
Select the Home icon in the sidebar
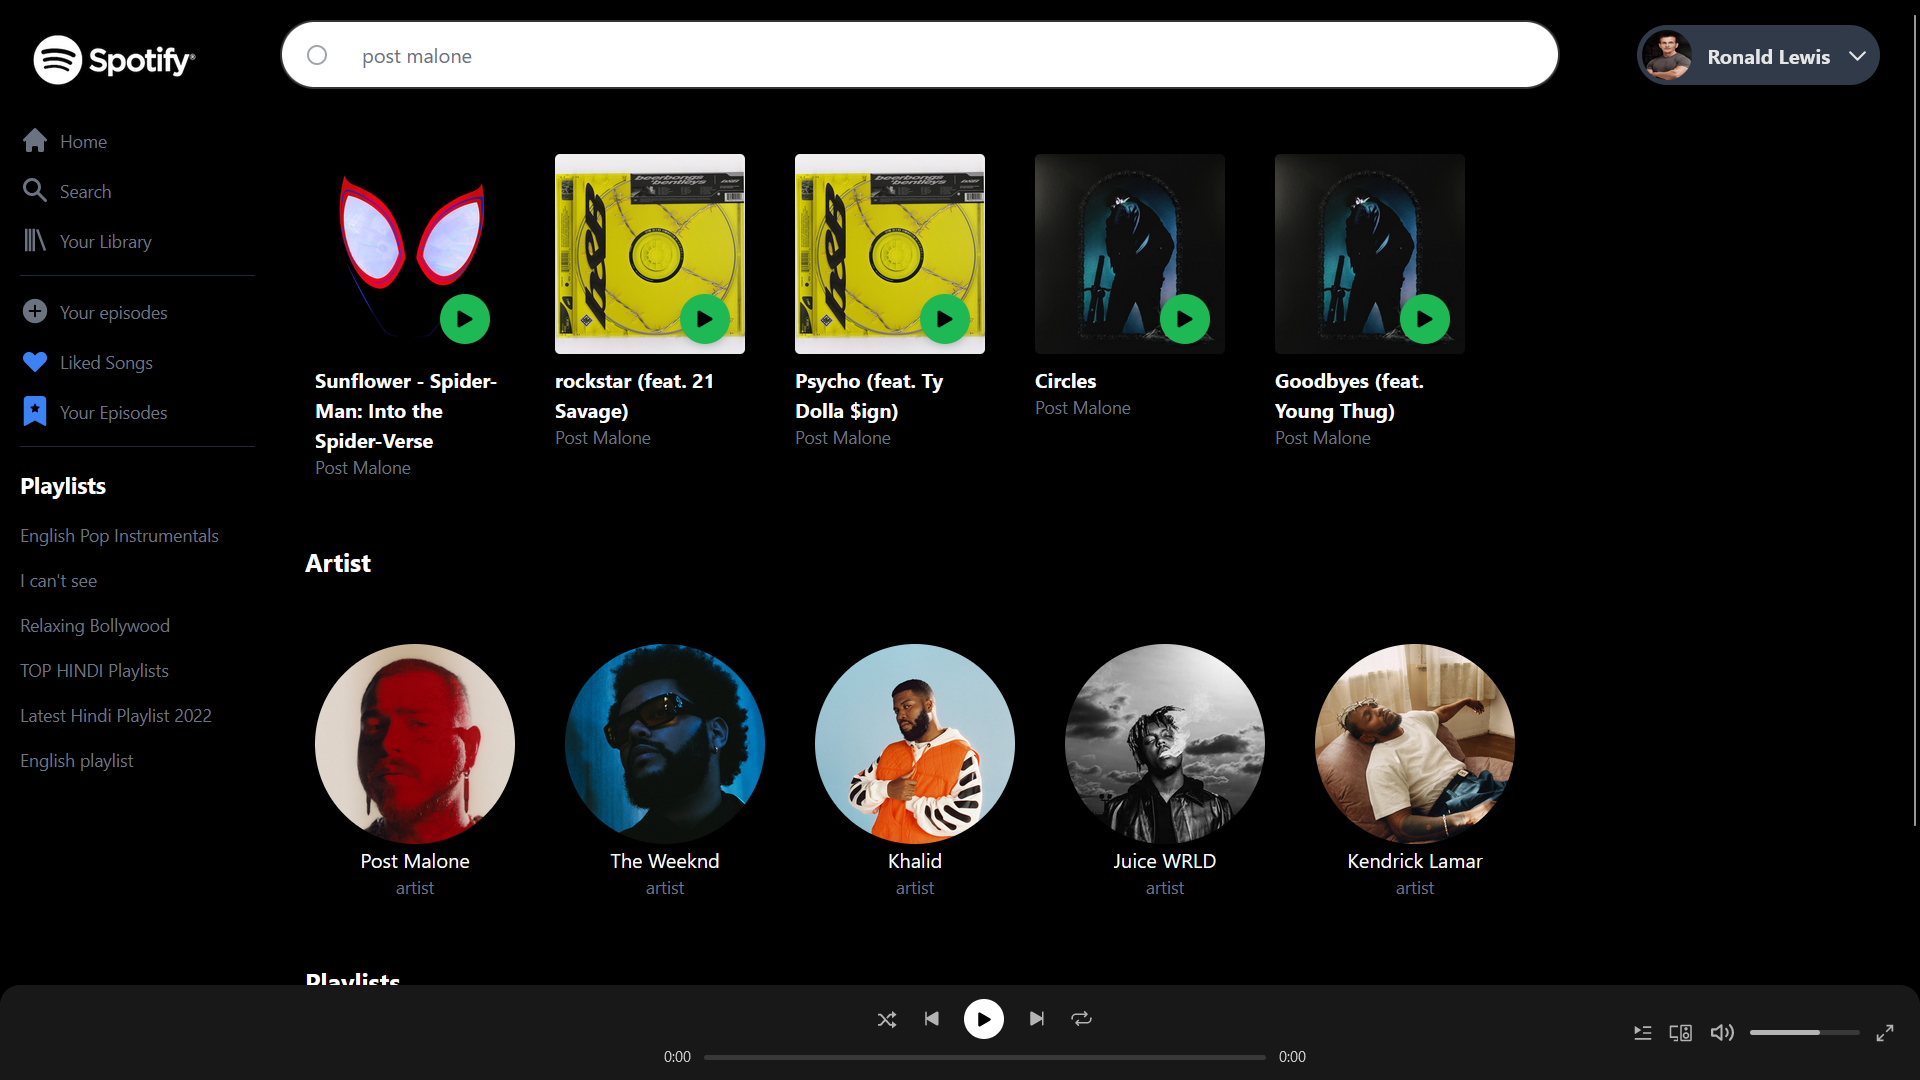click(x=35, y=141)
